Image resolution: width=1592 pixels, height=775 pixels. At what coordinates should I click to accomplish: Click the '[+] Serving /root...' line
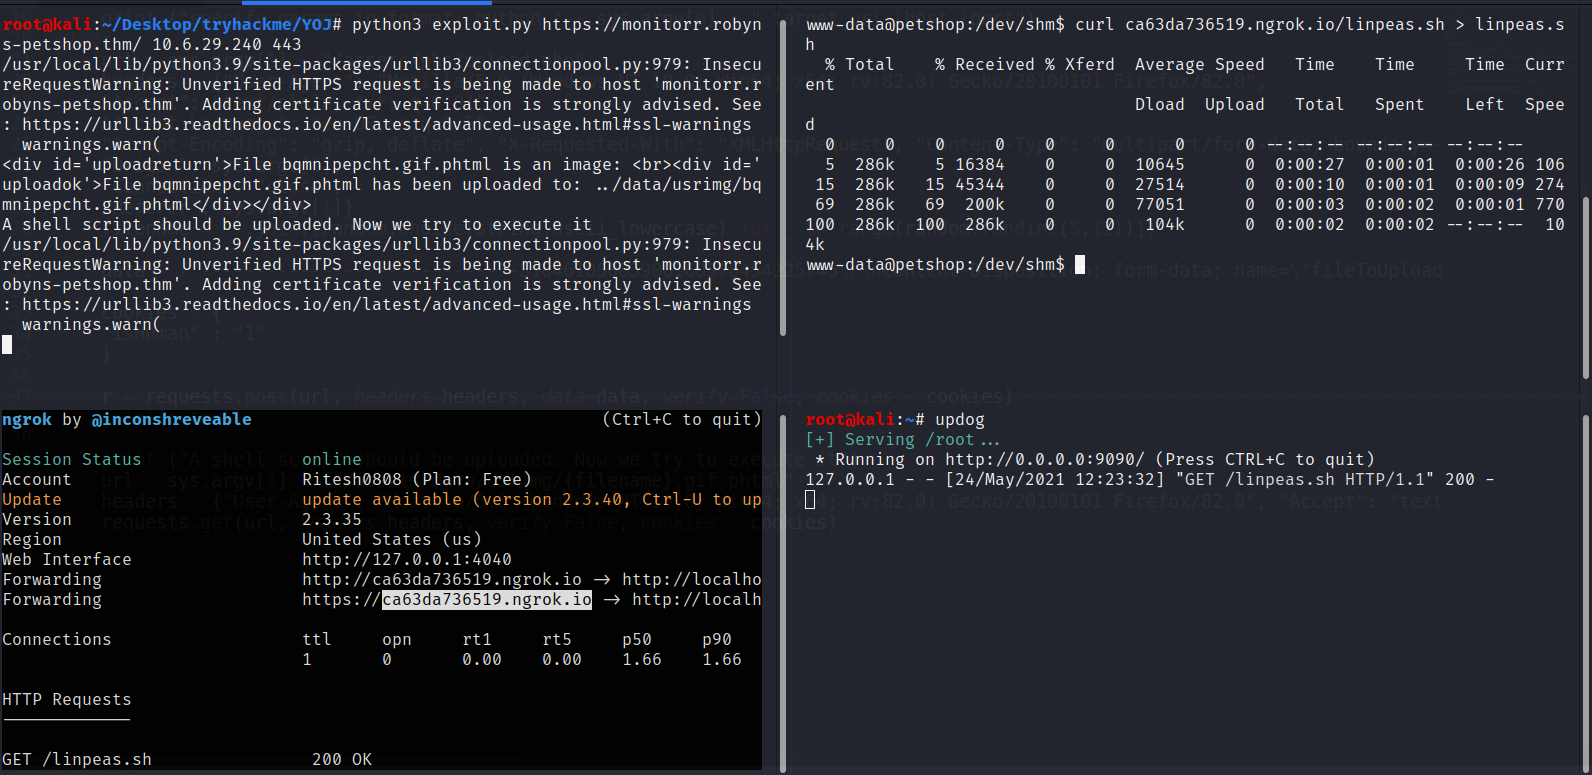(902, 439)
